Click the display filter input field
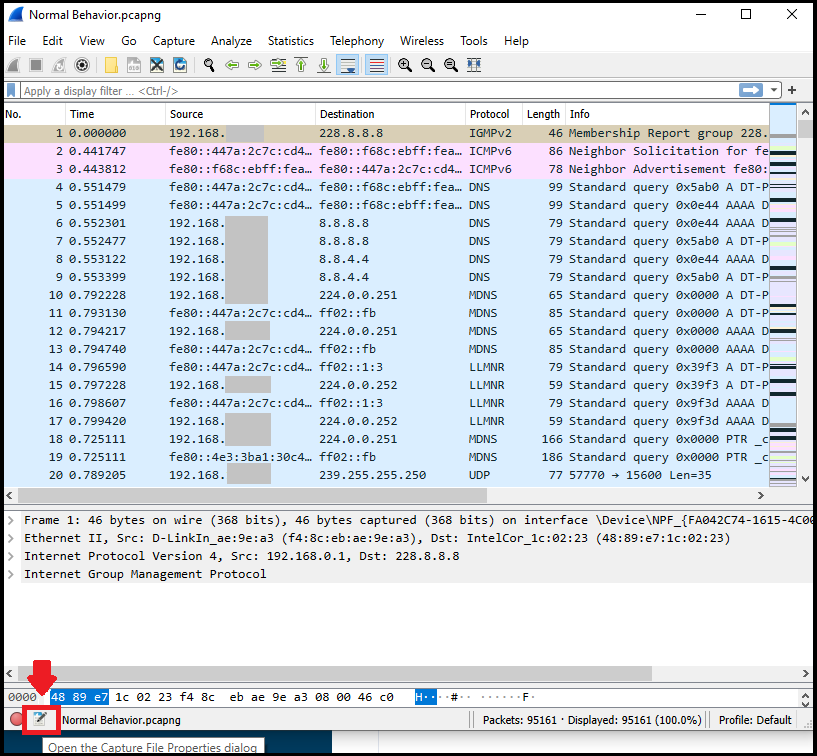The image size is (817, 756). (379, 91)
